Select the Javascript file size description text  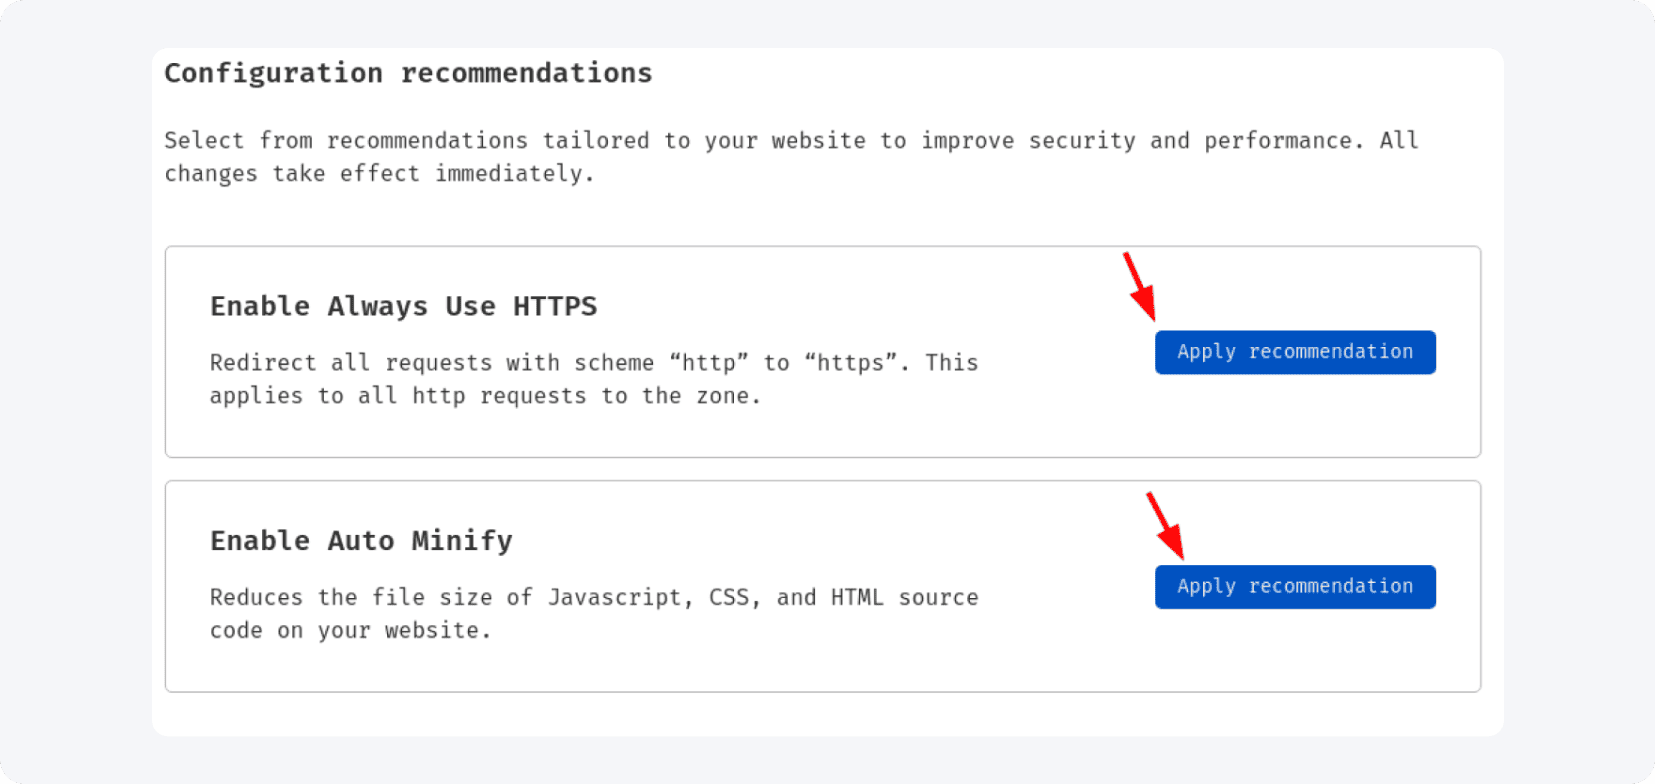[x=593, y=613]
